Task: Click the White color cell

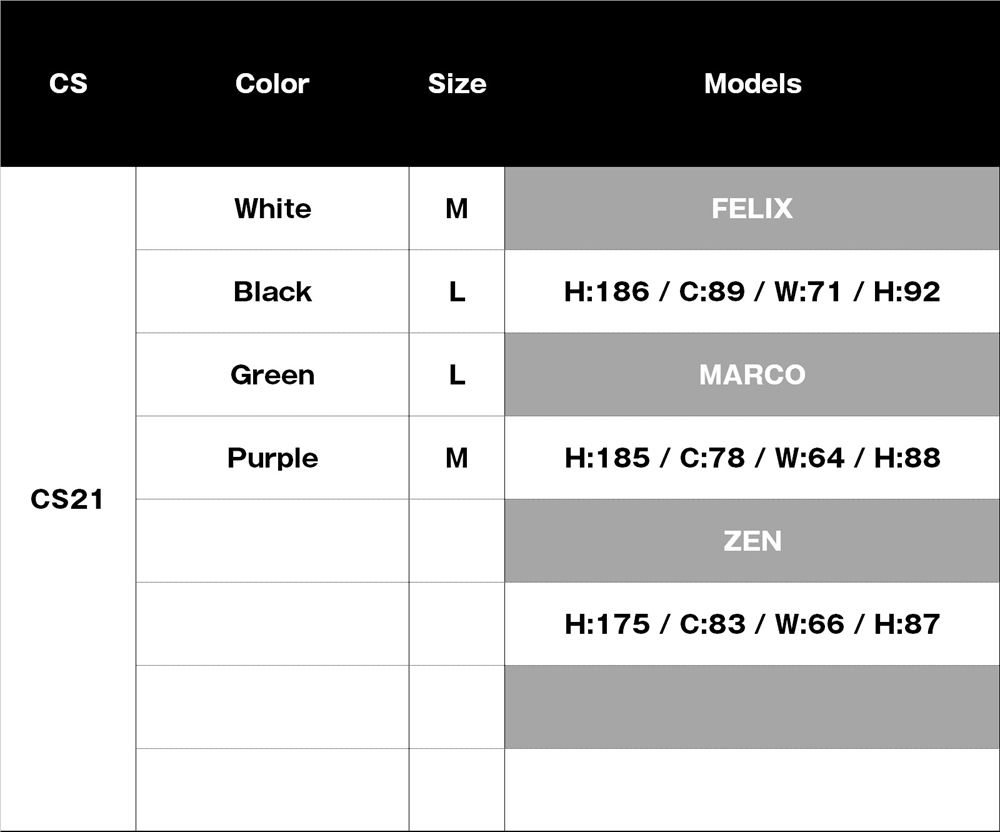Action: click(x=272, y=209)
